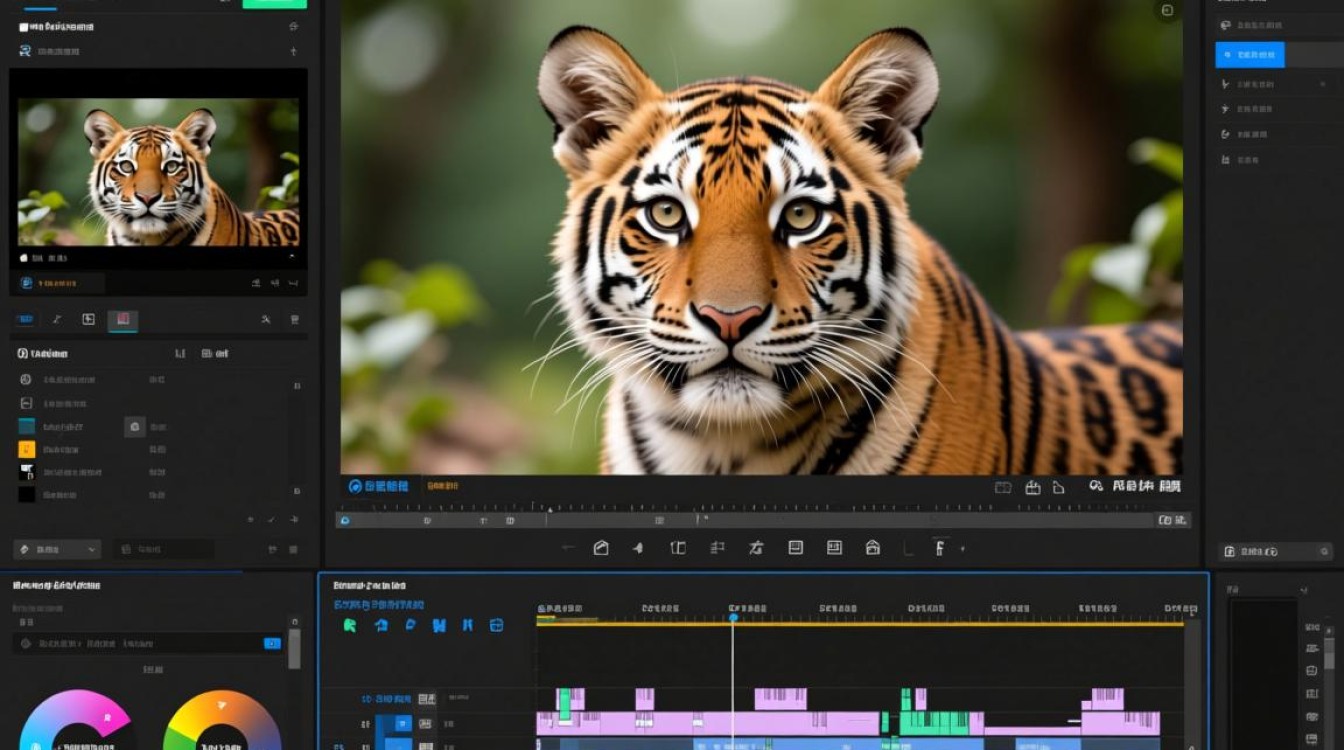The height and width of the screenshot is (750, 1344).
Task: Click the blue circular icon below the preview
Action: (355, 486)
